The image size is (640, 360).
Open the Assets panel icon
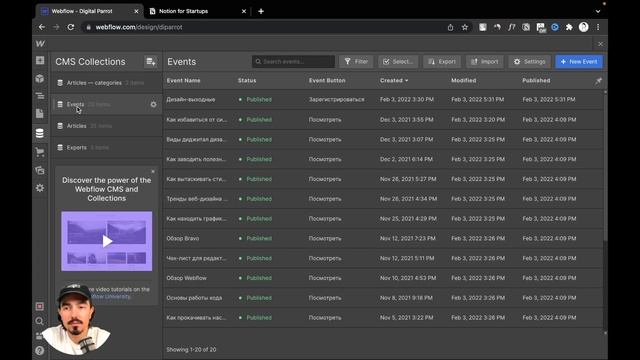pos(40,170)
